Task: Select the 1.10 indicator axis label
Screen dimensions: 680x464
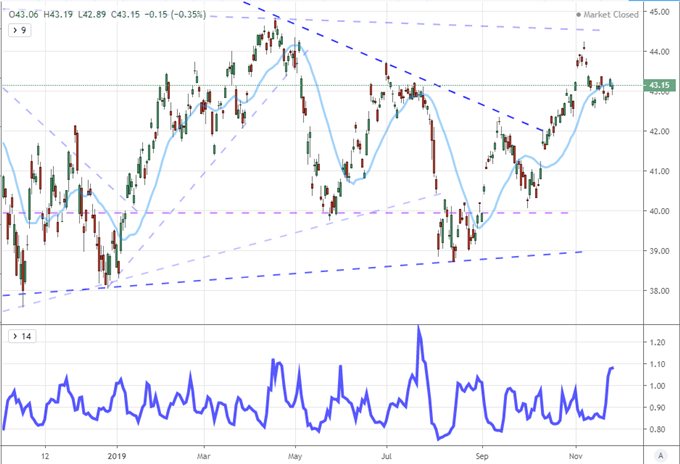Action: click(657, 364)
